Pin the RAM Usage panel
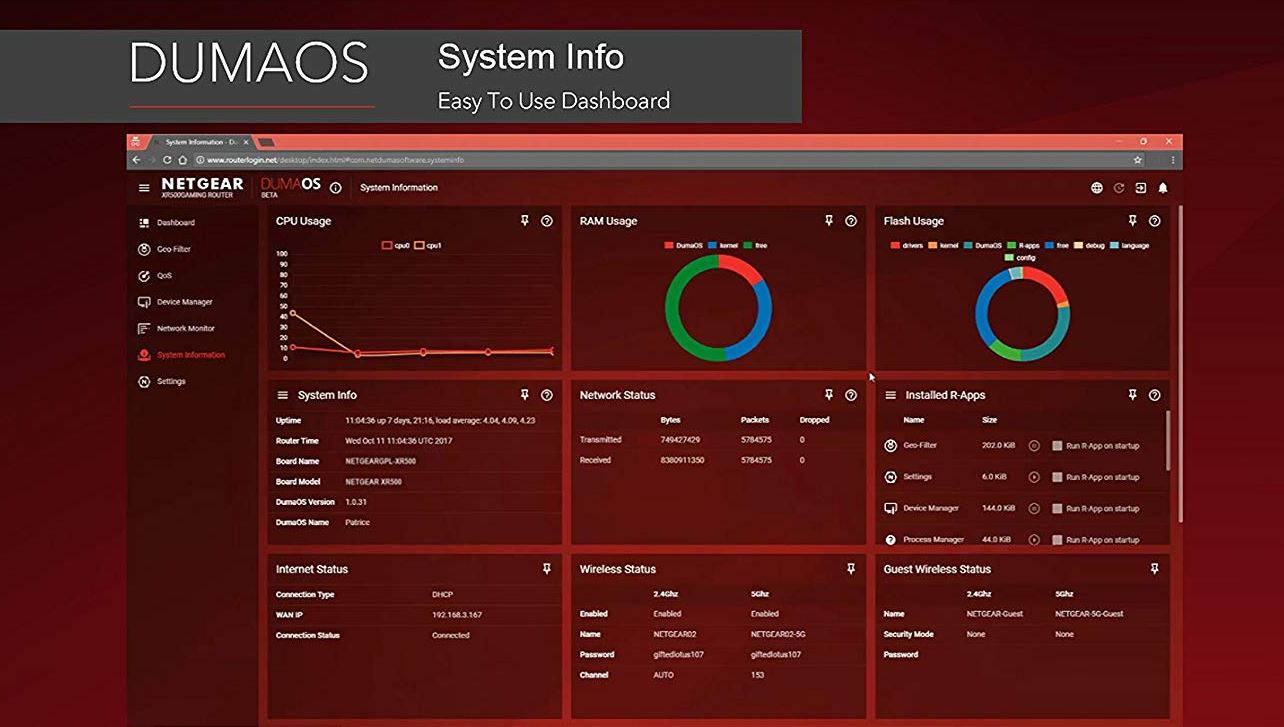Viewport: 1284px width, 727px height. (x=829, y=221)
